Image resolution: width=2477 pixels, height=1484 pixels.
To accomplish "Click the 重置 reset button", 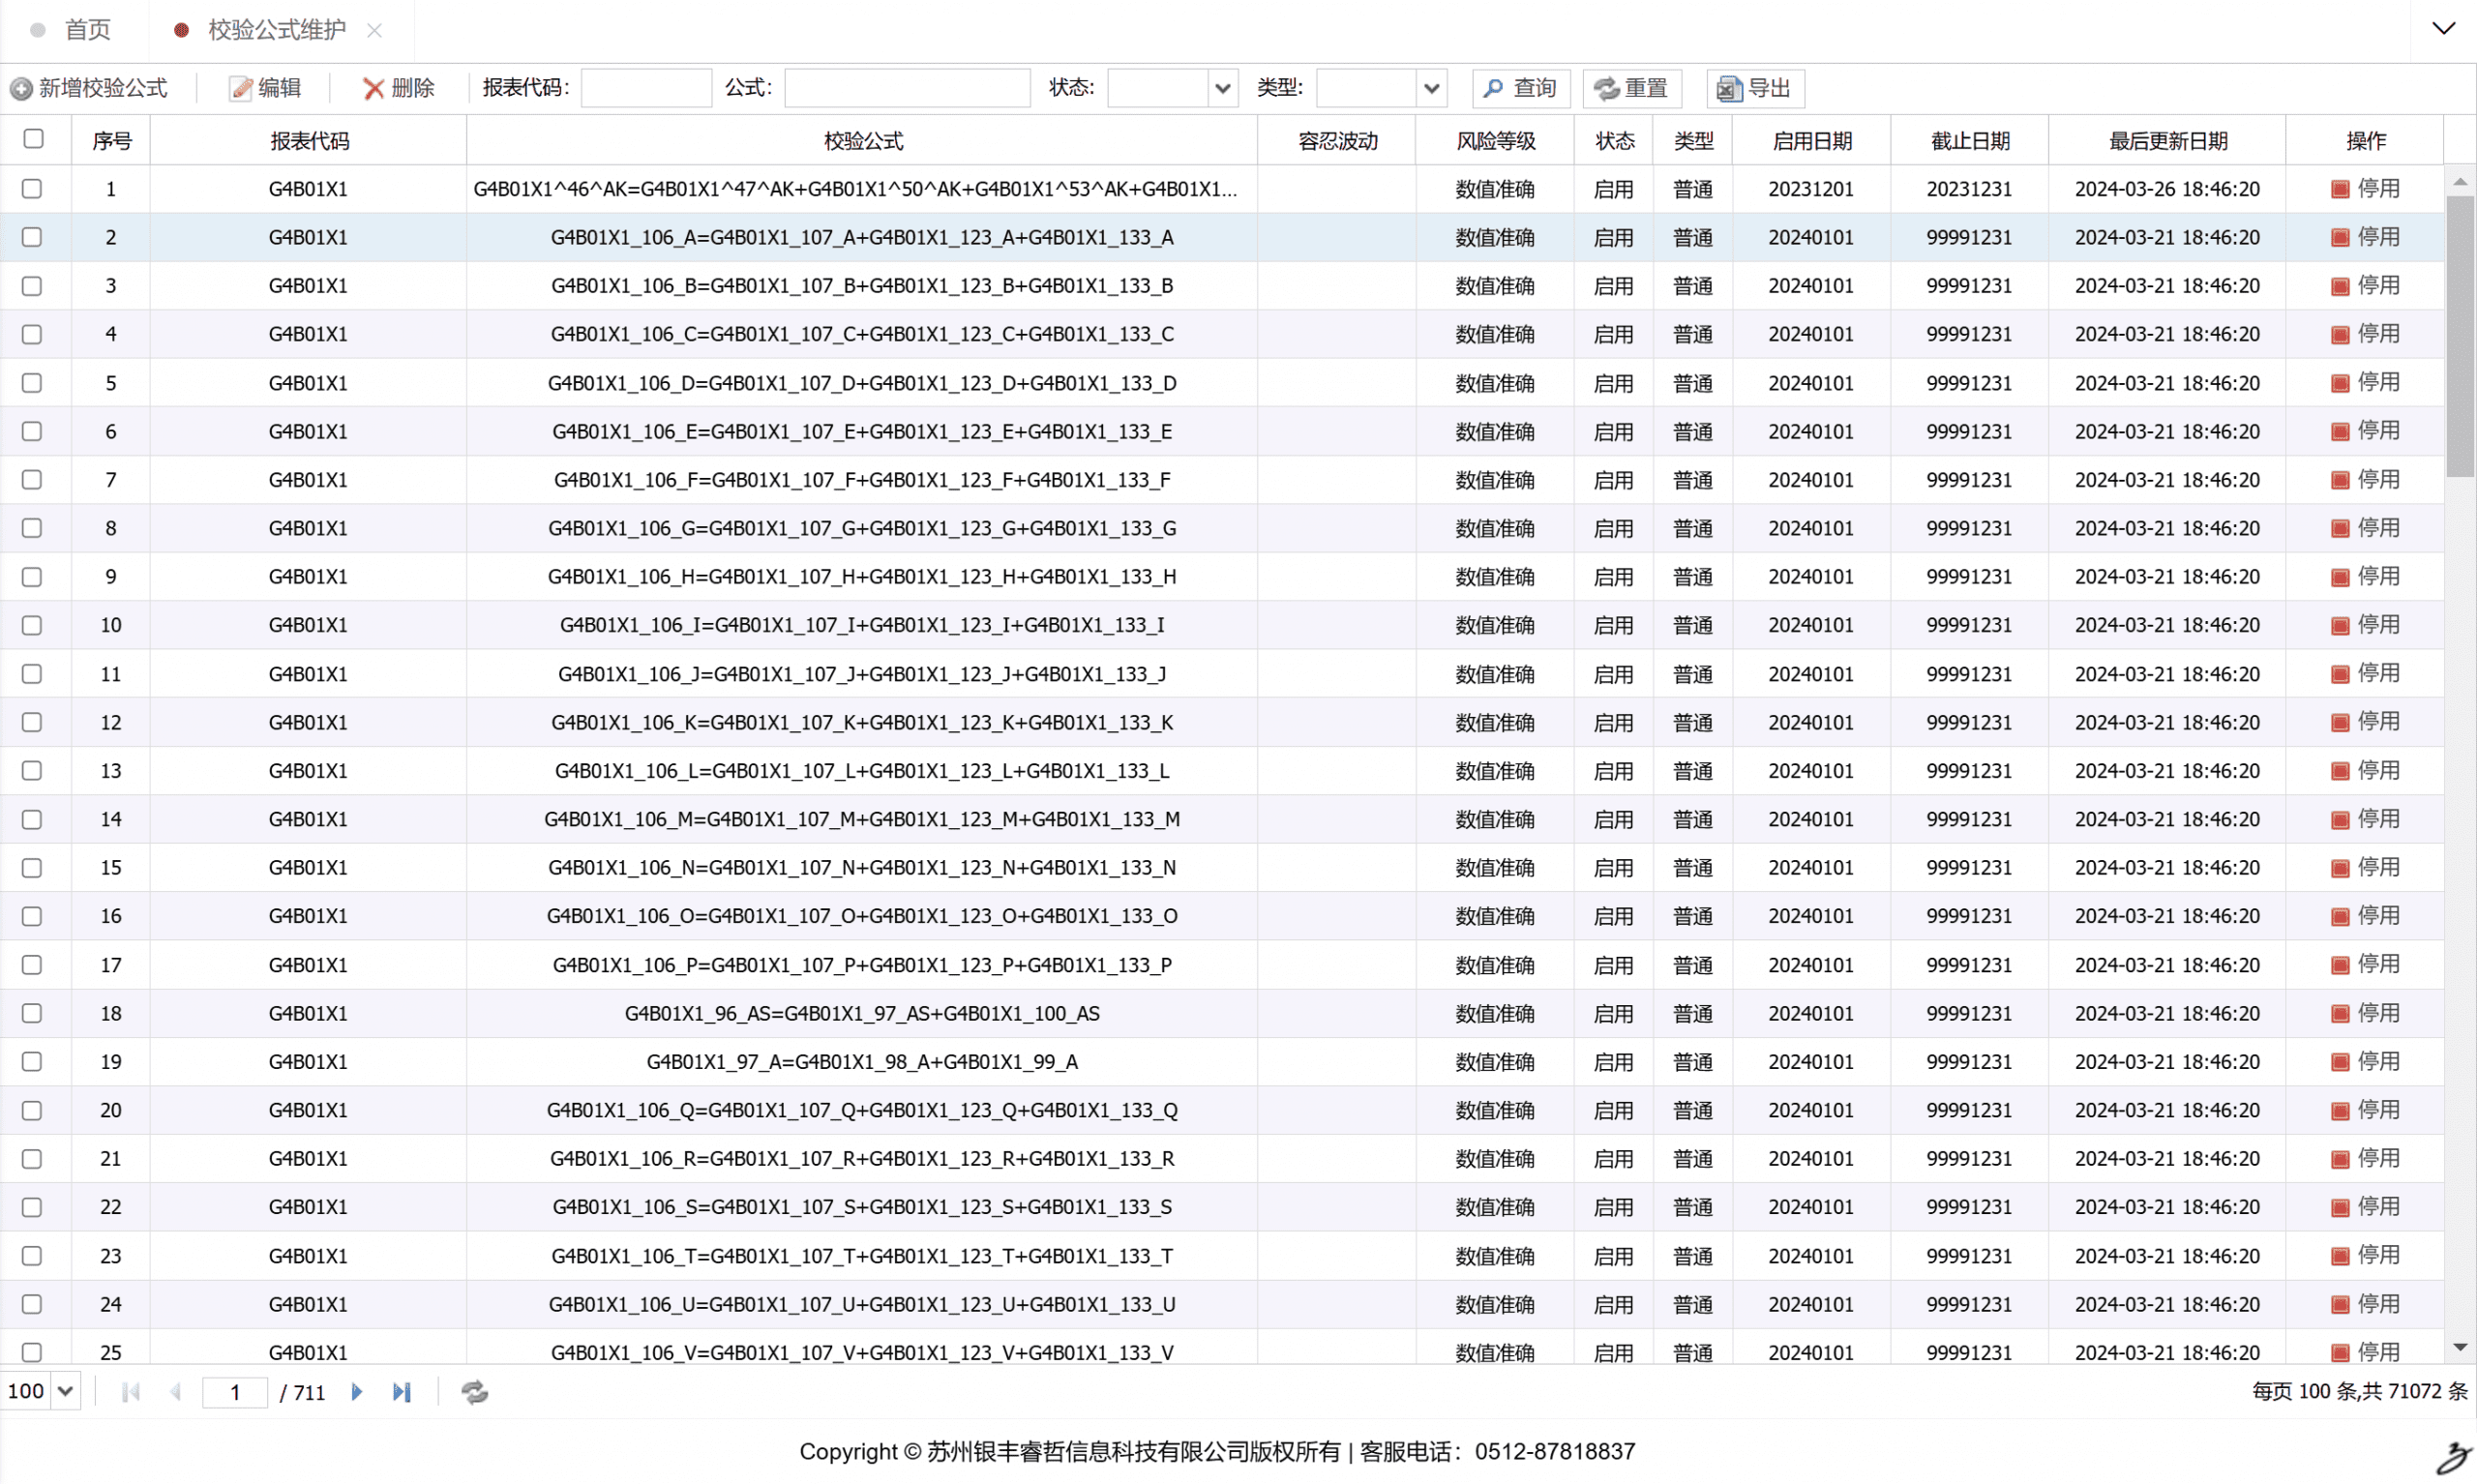I will [x=1631, y=88].
